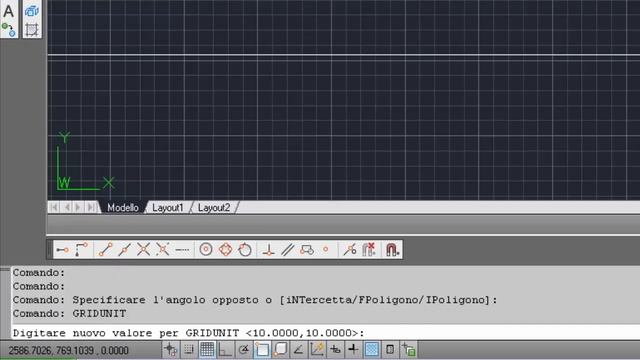Viewport: 640px width, 360px height.
Task: Toggle Grid Display in the status bar
Action: click(x=207, y=350)
